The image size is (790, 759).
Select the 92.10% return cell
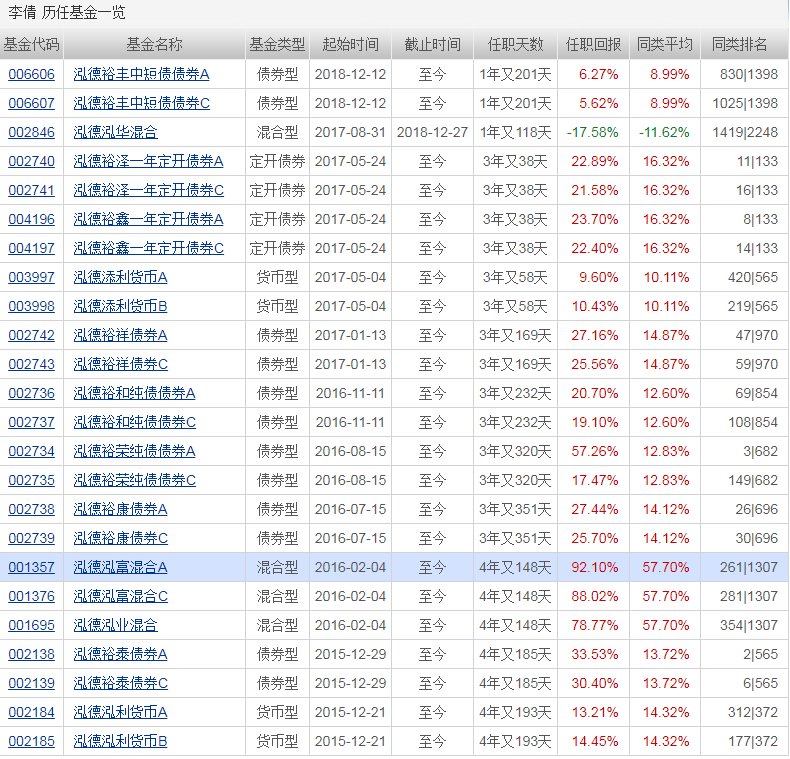595,567
